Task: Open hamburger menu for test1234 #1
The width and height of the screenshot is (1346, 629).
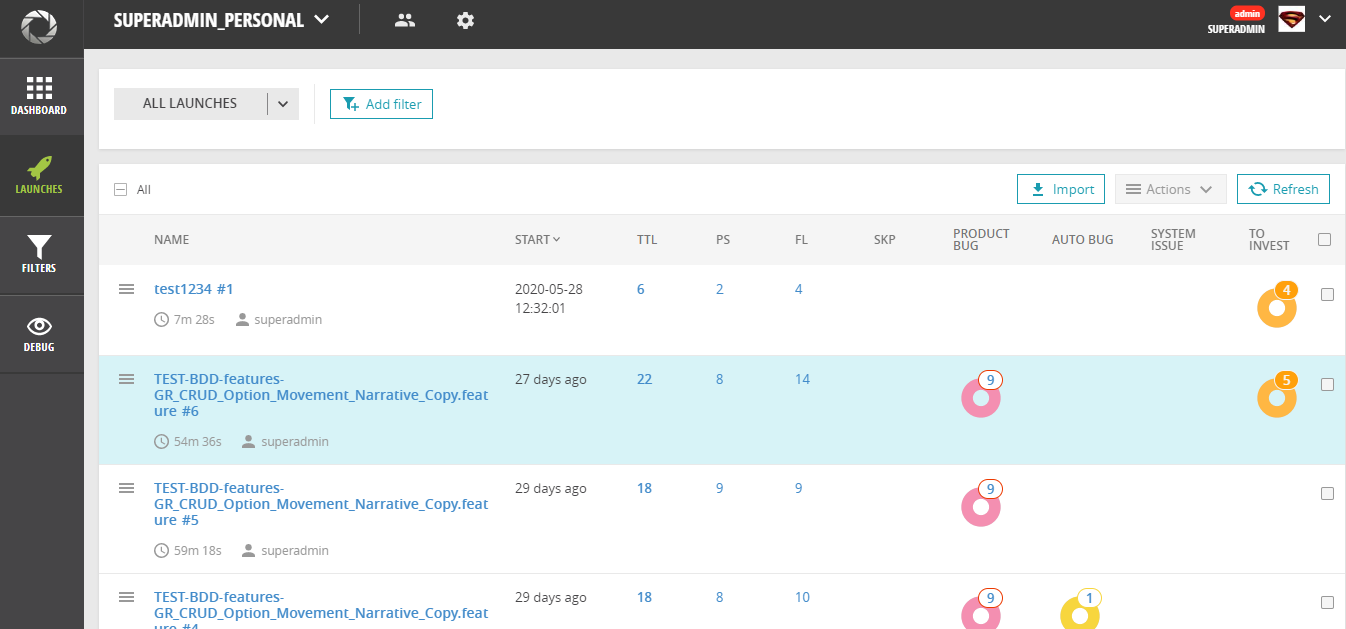Action: [x=126, y=289]
